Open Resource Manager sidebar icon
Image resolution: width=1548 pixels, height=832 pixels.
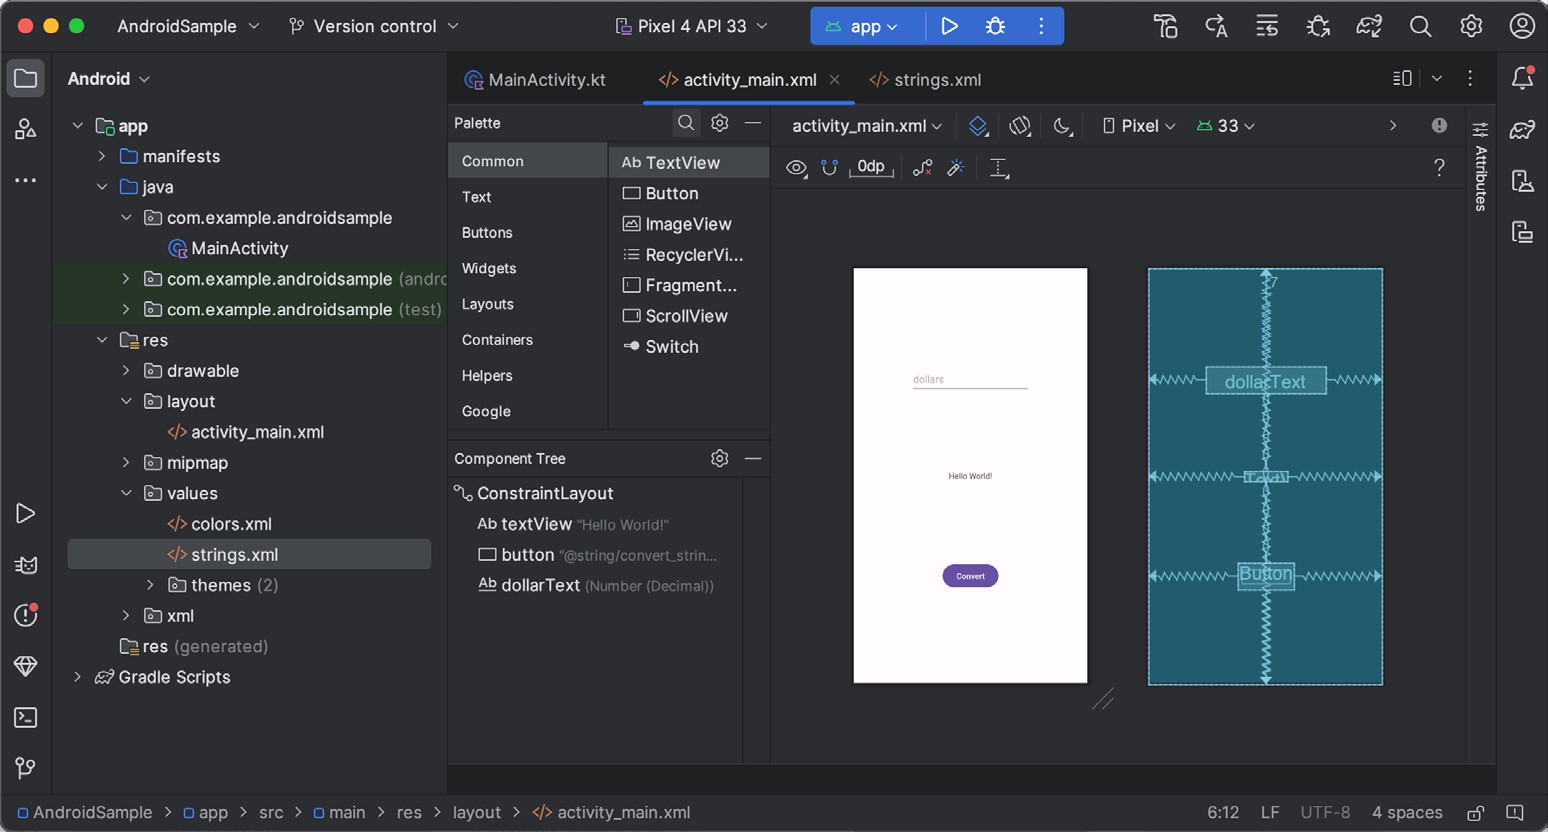[x=25, y=129]
